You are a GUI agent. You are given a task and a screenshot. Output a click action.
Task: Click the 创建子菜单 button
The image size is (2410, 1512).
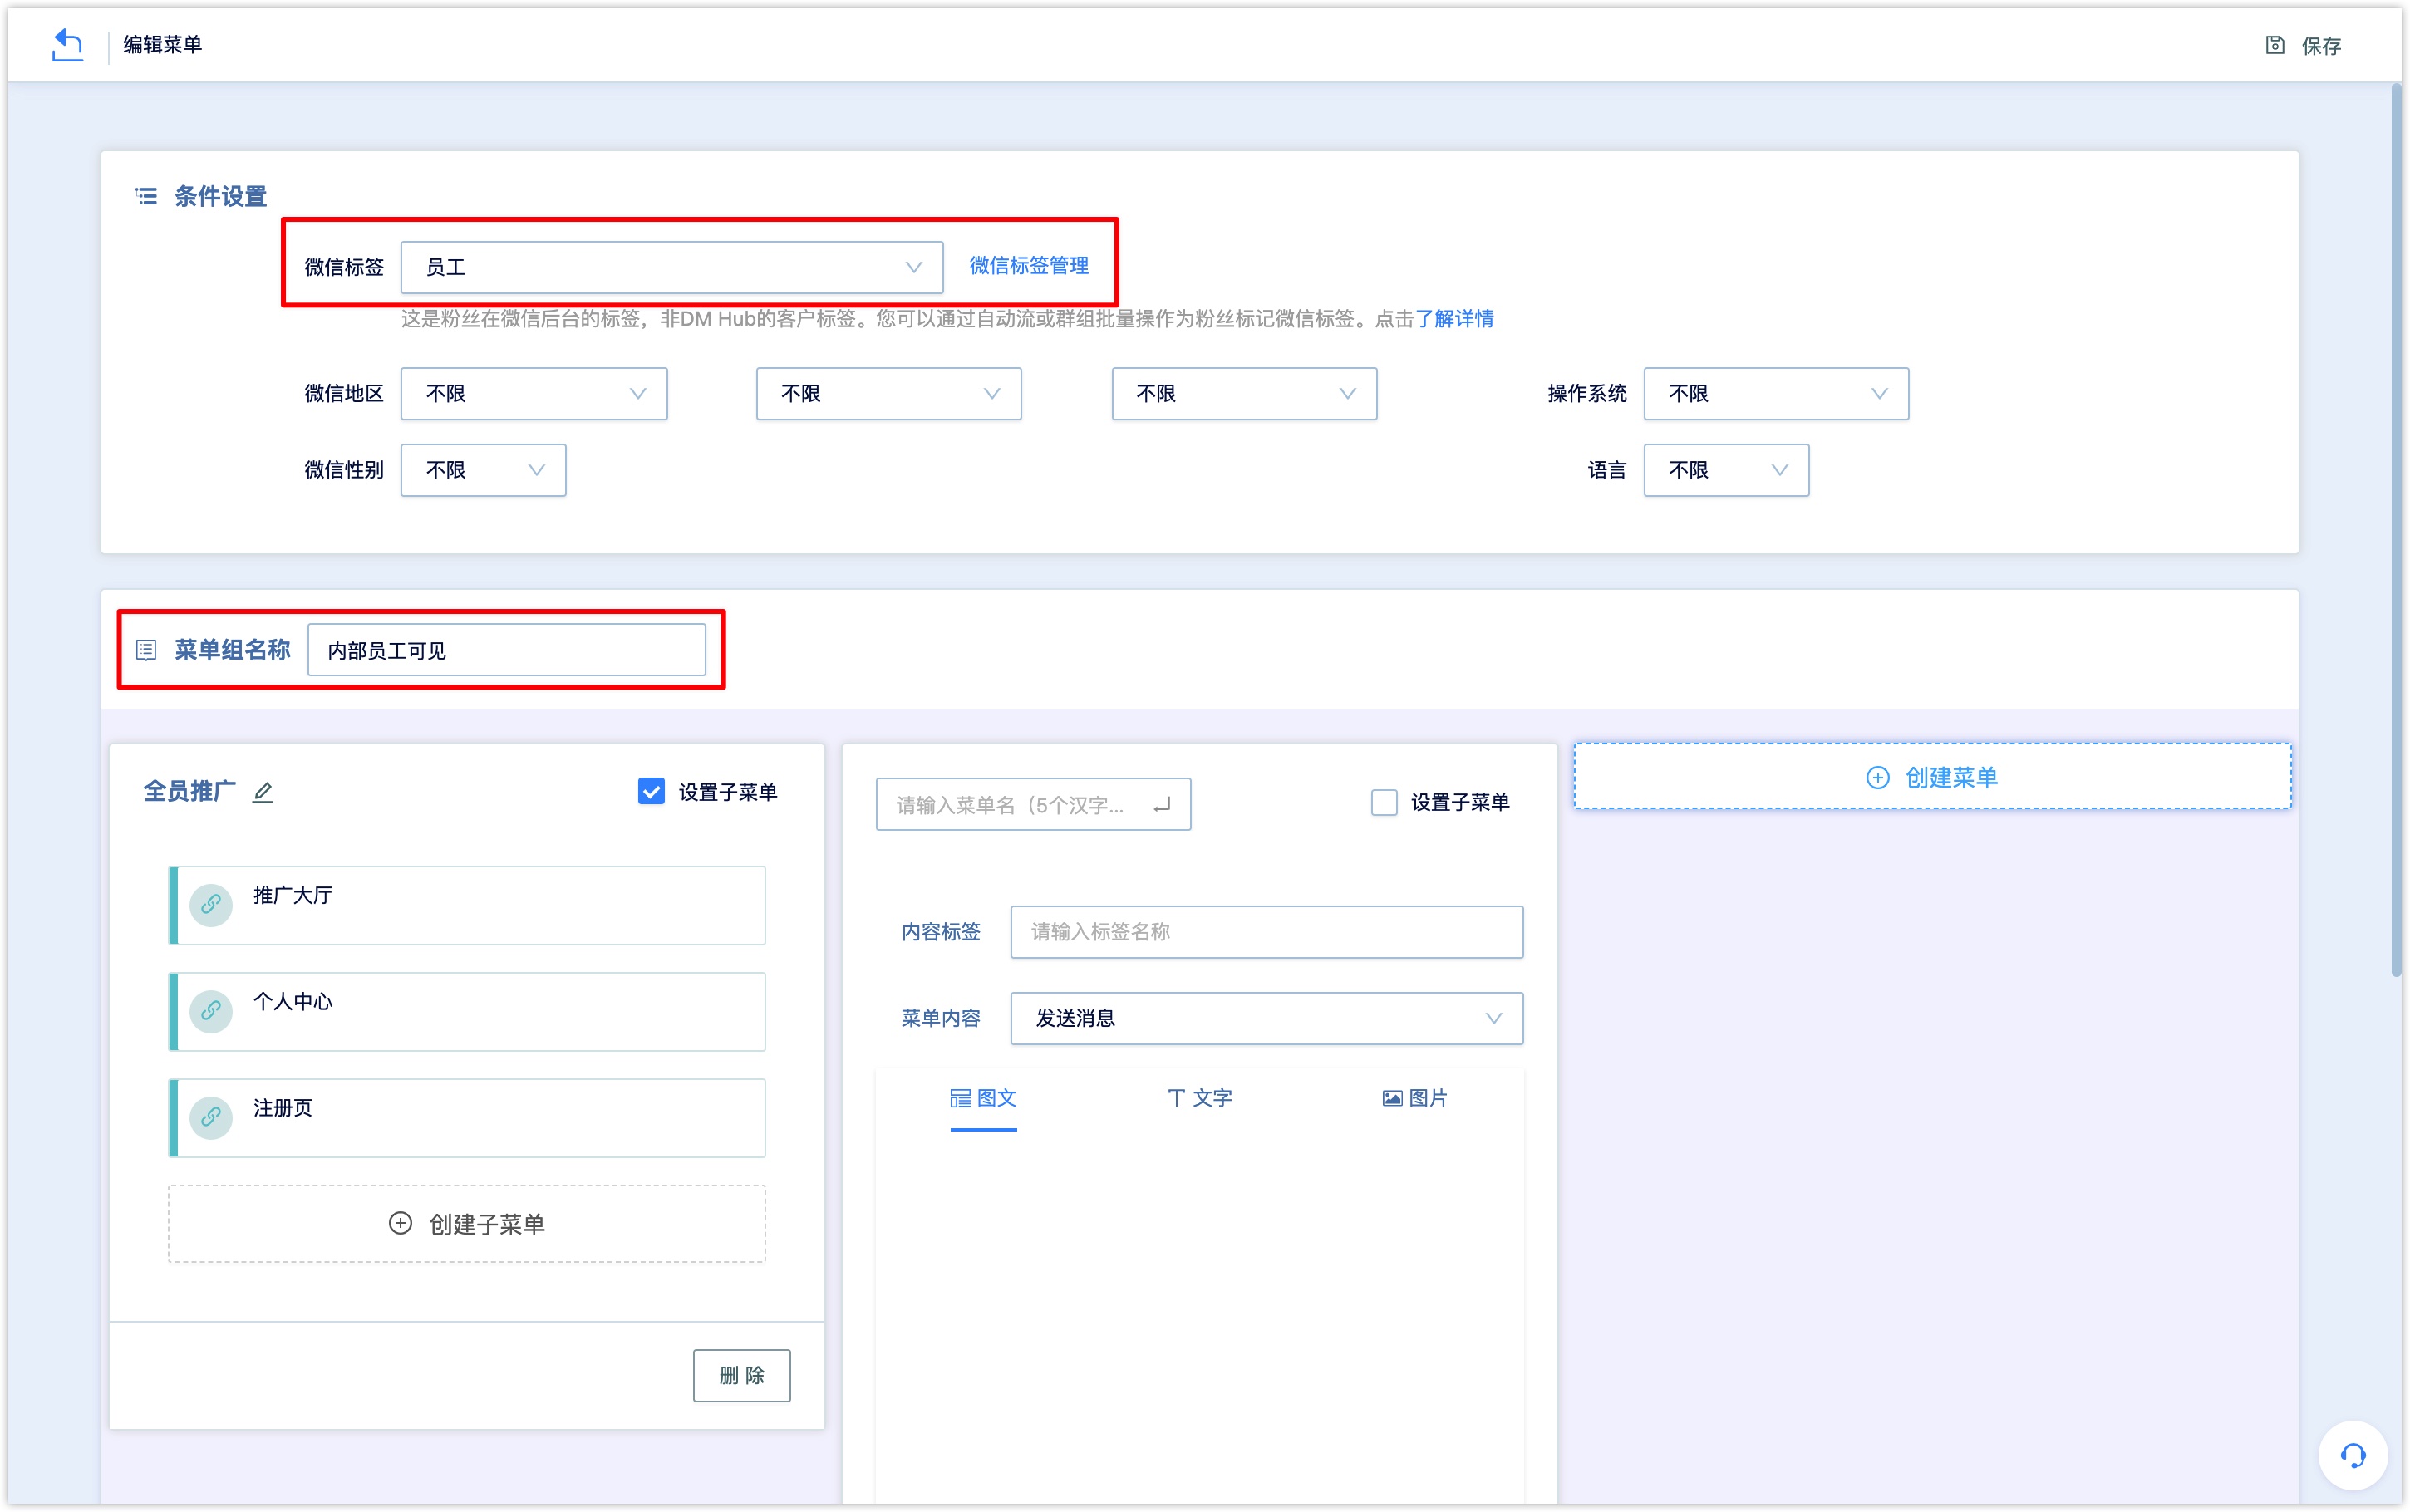pos(467,1224)
